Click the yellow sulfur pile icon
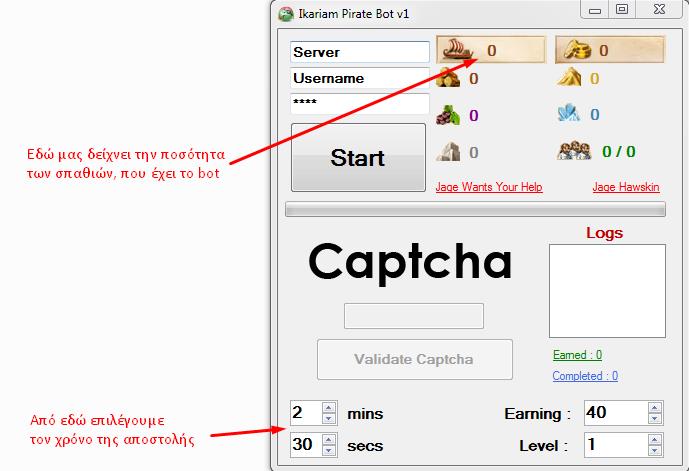 coord(569,77)
